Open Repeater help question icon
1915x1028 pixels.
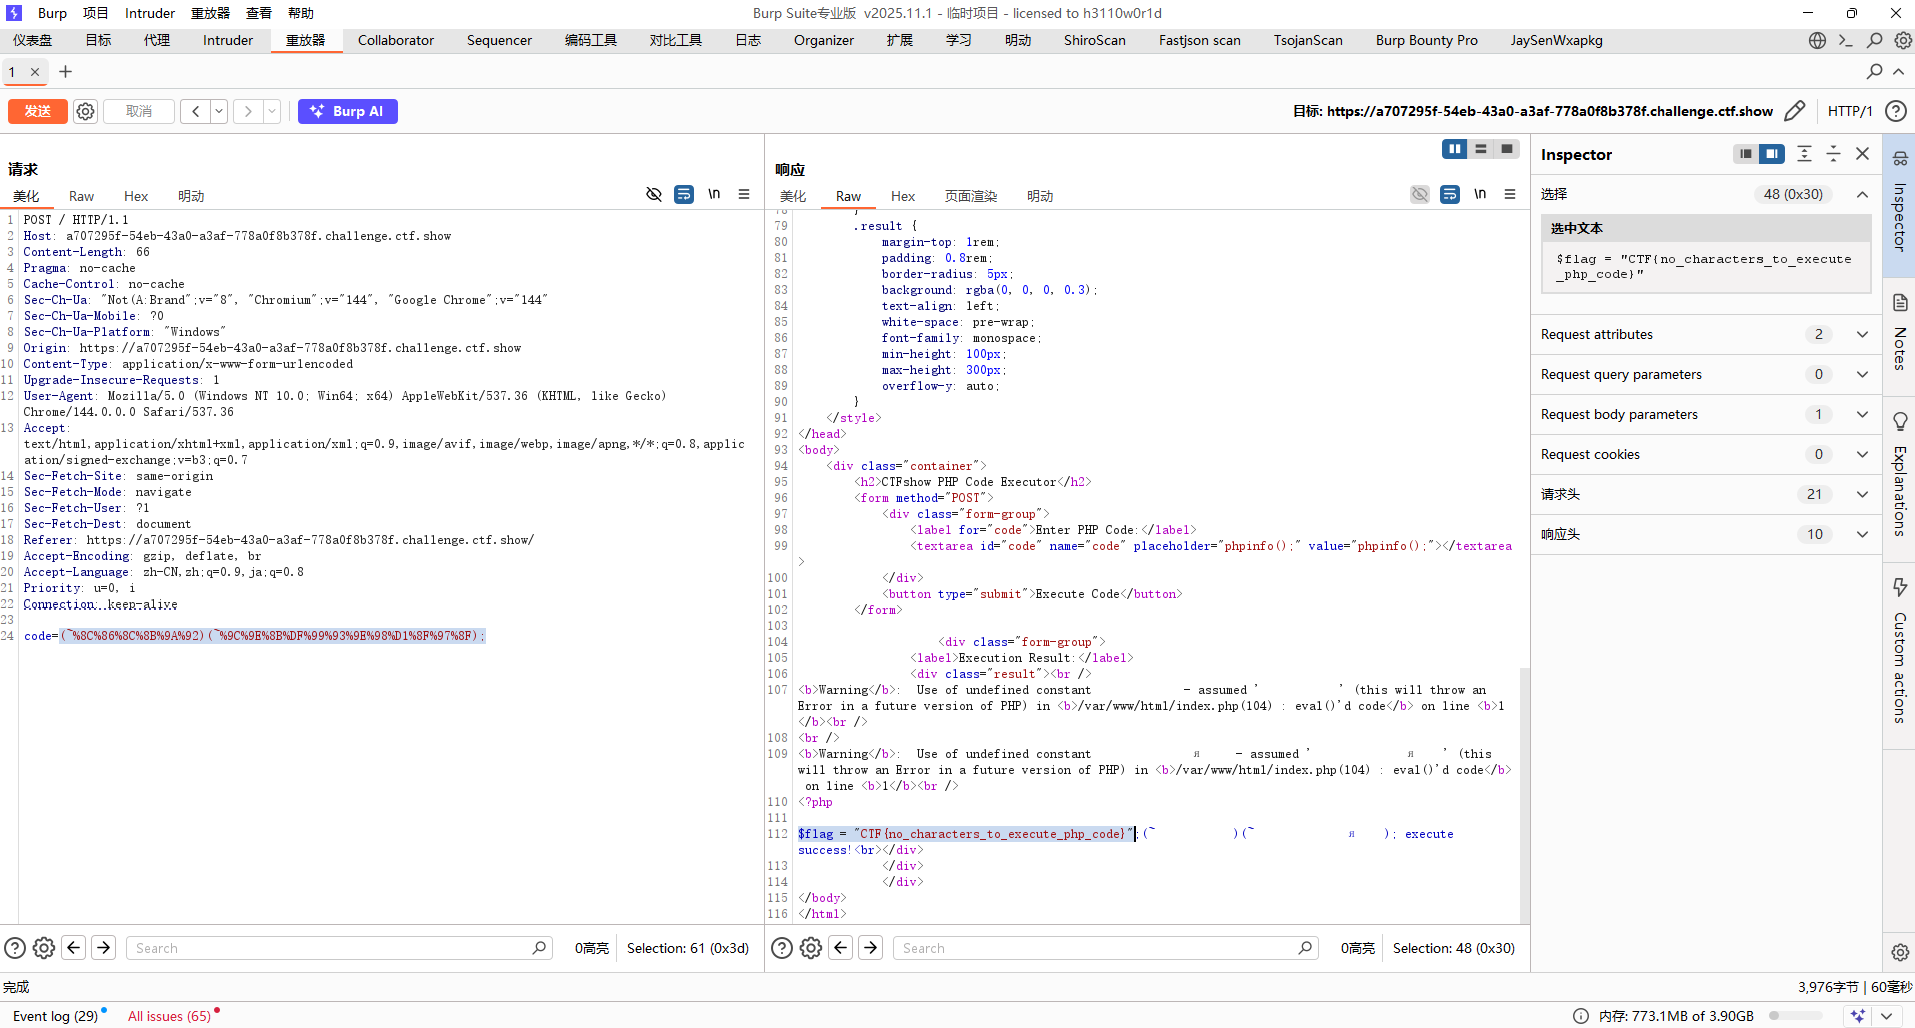[x=1895, y=111]
